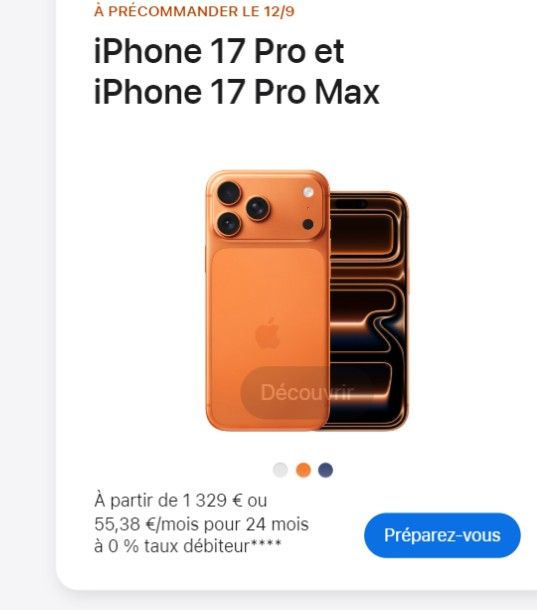Click the Dynamic Island on front display
This screenshot has width=537, height=610.
[351, 204]
